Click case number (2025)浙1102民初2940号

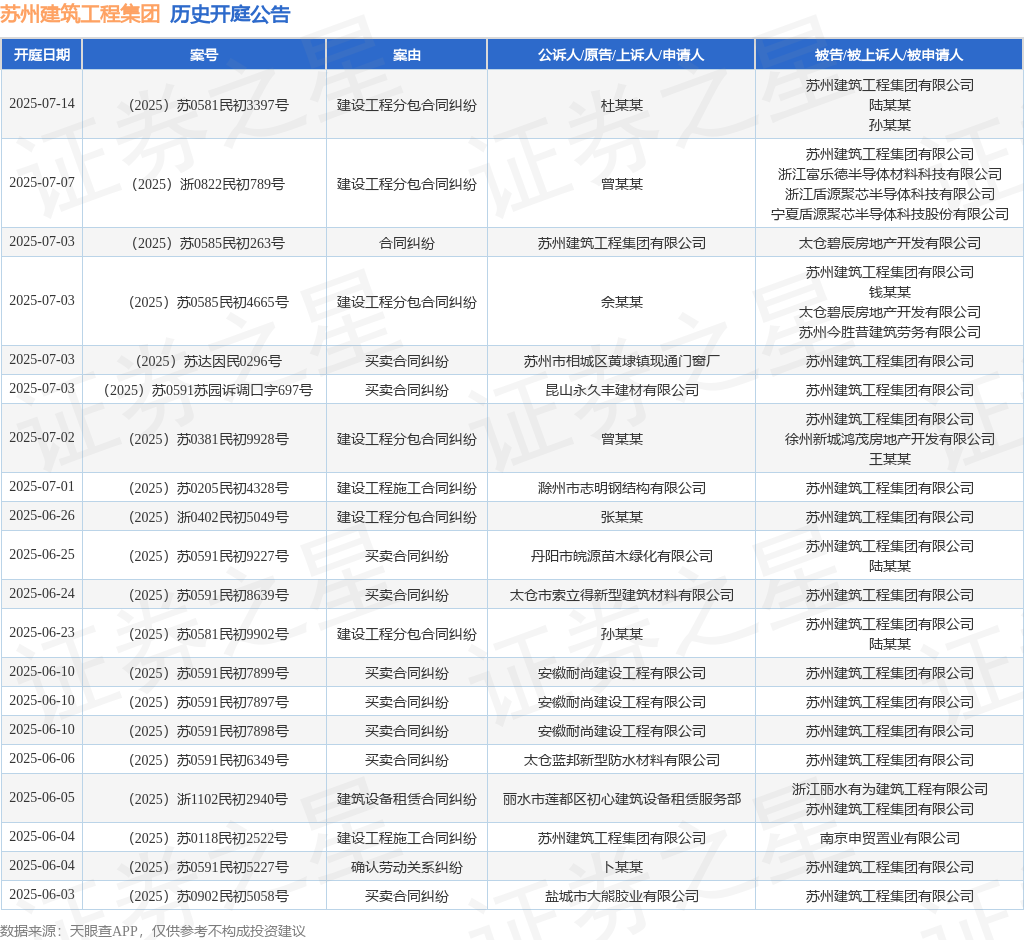pos(208,799)
